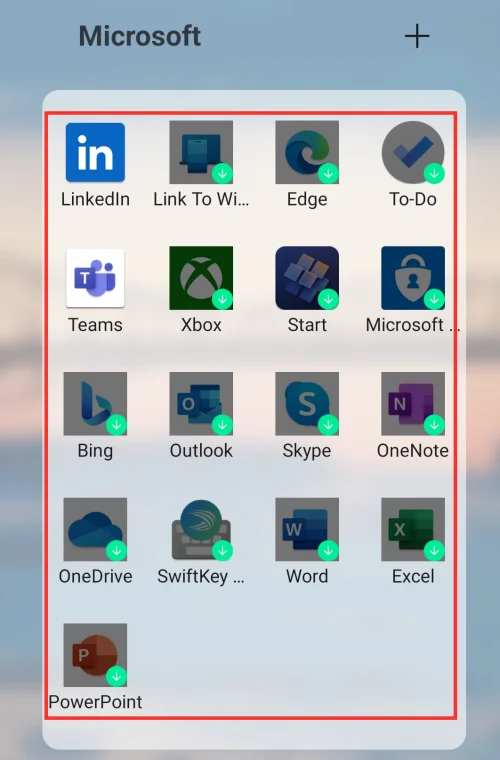Add an app with the plus button
The image size is (500, 760).
point(417,36)
